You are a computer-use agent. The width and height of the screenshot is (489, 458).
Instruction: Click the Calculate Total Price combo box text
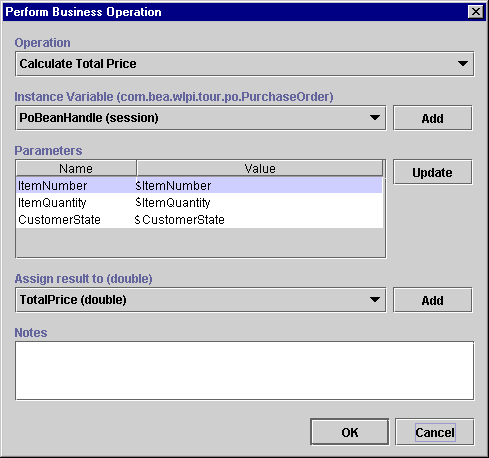tap(78, 63)
